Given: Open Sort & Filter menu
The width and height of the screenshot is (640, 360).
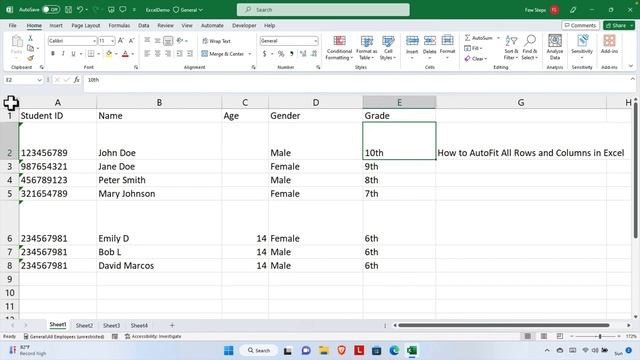Looking at the screenshot, I should [x=511, y=48].
